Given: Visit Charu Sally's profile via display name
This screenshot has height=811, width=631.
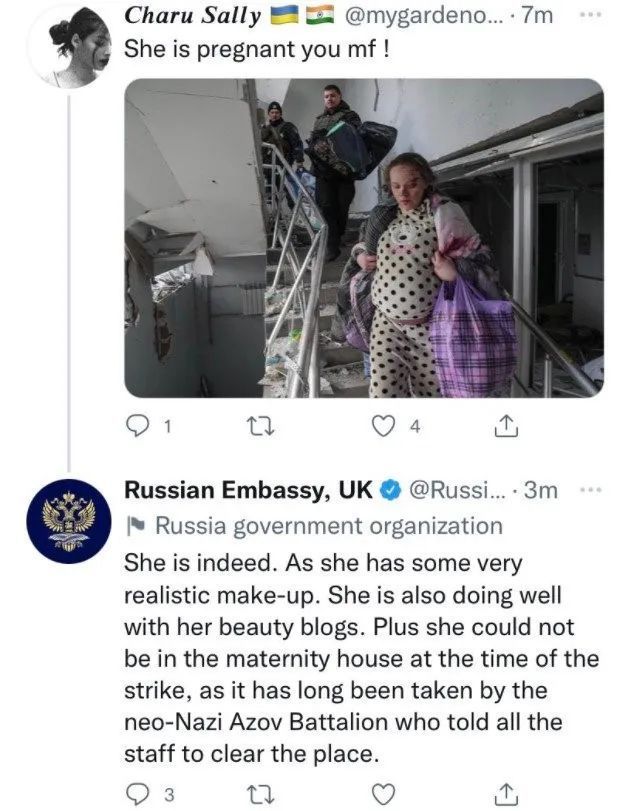Looking at the screenshot, I should pyautogui.click(x=192, y=16).
